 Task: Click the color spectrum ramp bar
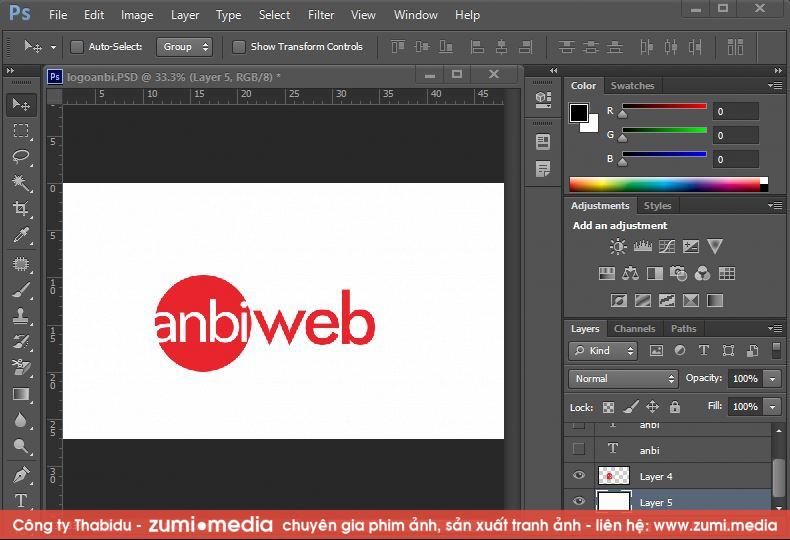point(664,184)
